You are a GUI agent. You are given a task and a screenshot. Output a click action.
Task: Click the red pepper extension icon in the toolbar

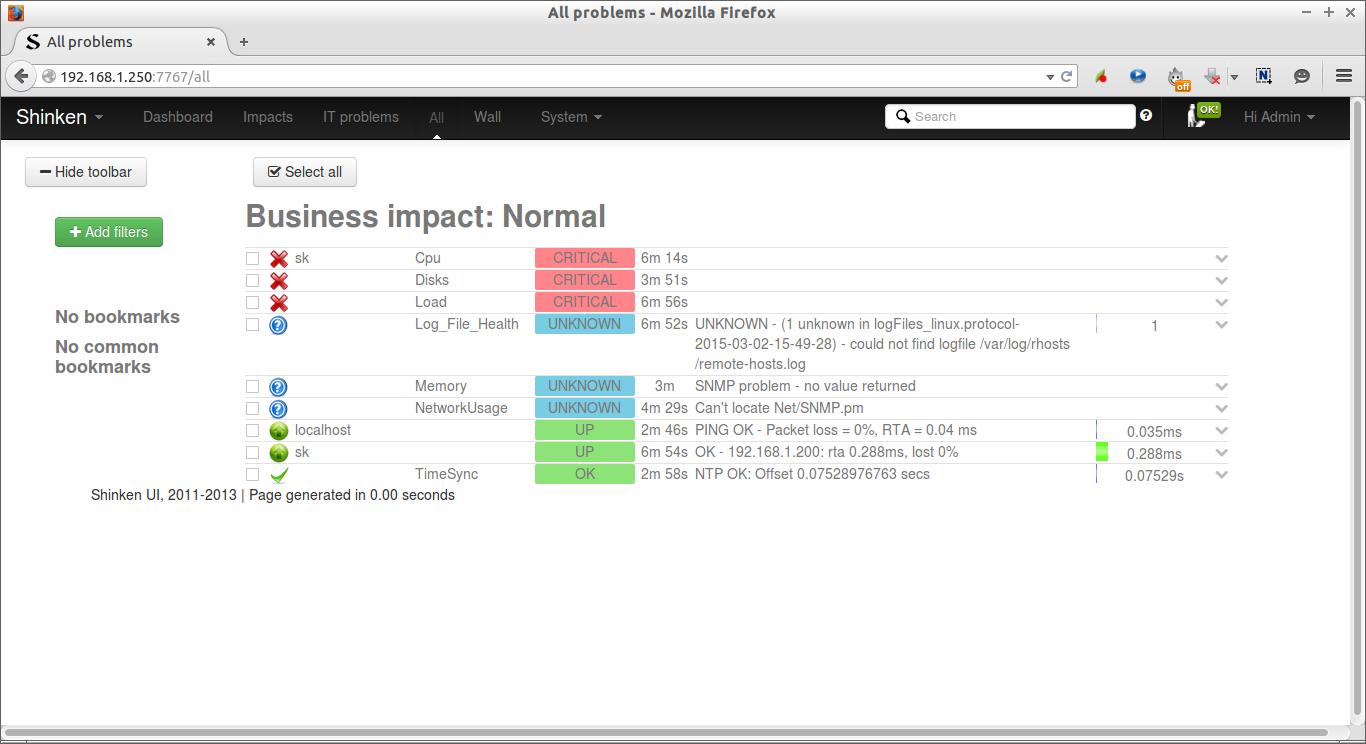pos(1101,76)
